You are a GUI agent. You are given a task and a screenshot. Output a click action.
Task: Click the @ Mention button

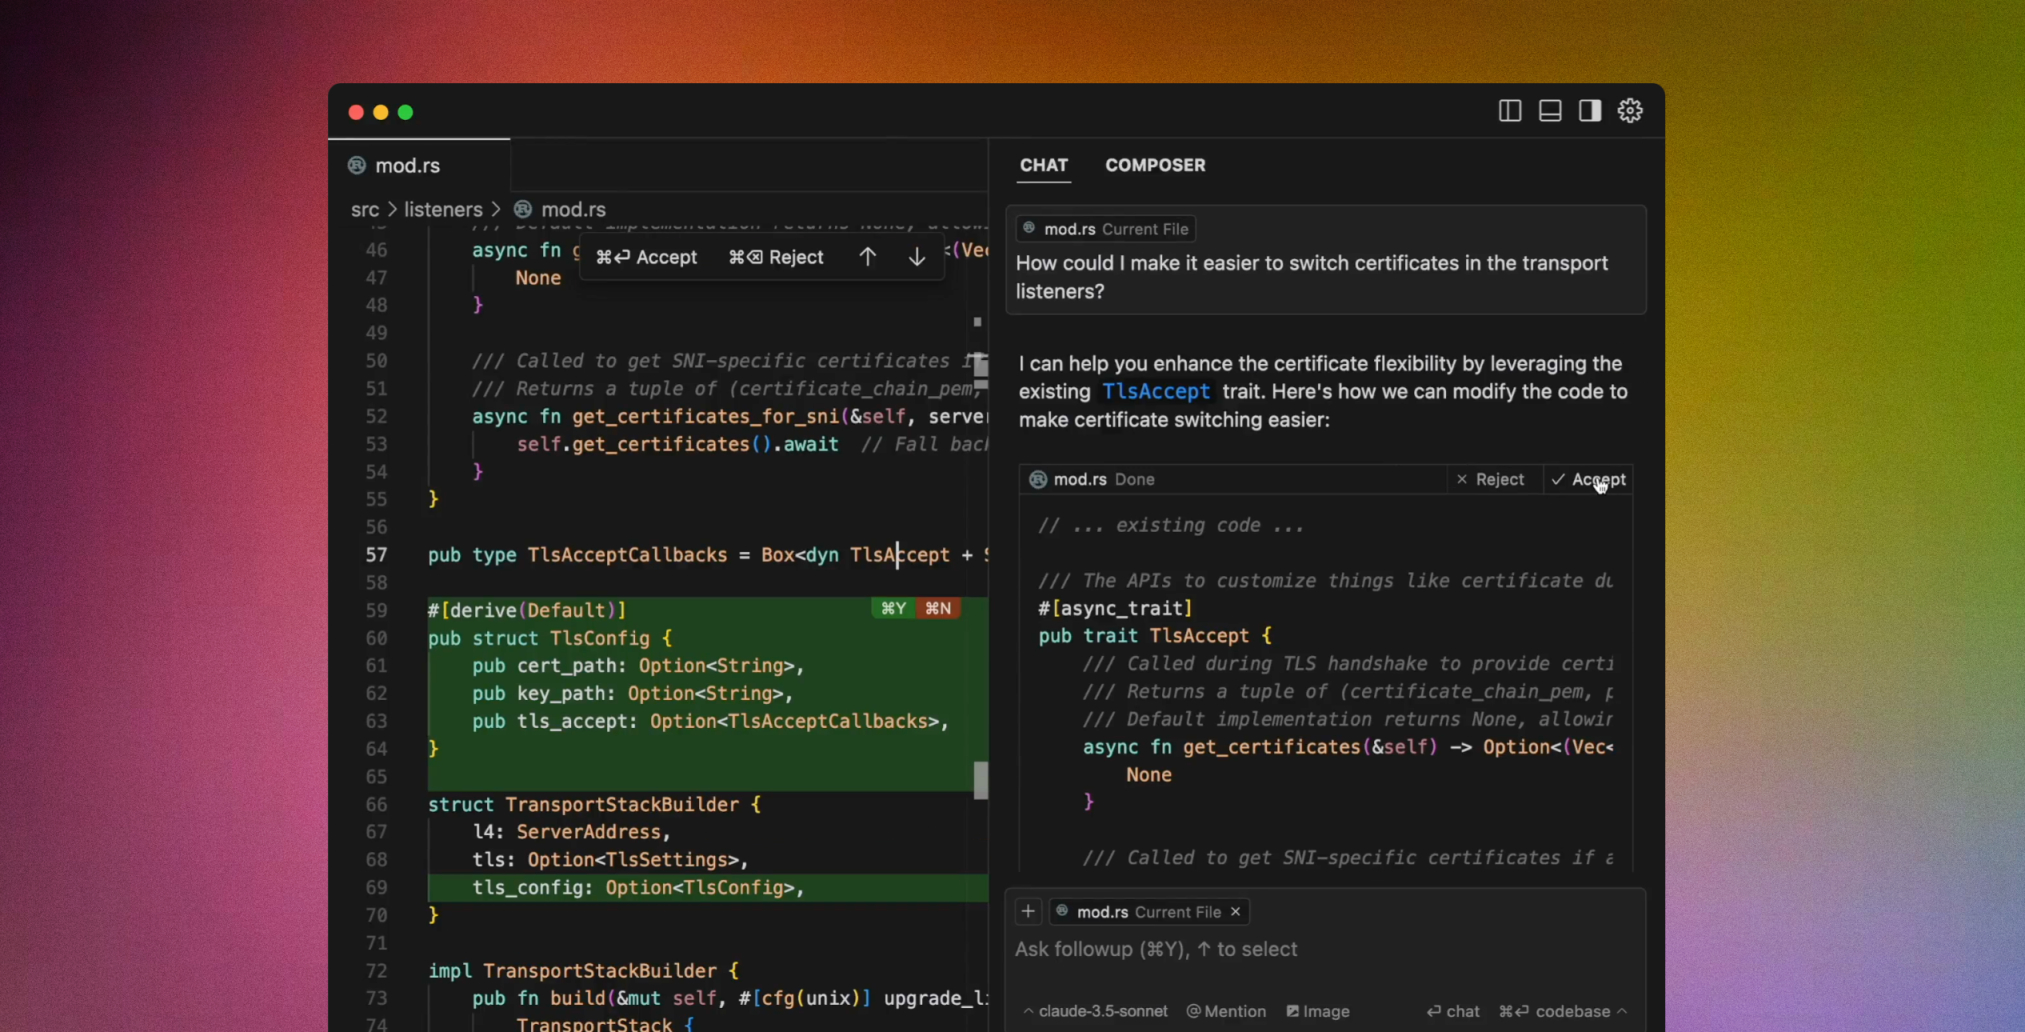(1226, 1011)
